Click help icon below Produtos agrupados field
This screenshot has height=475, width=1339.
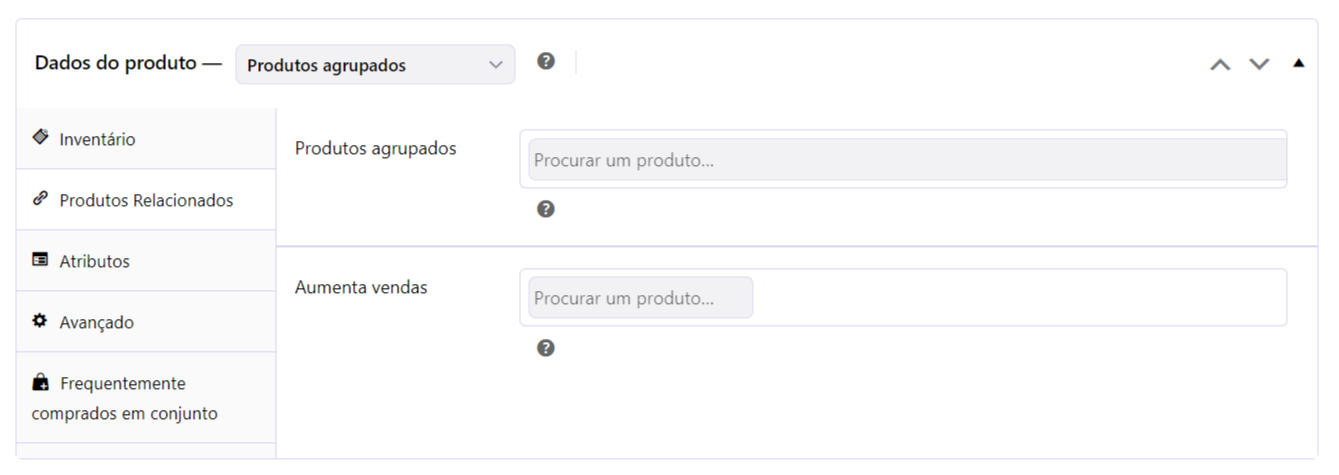tap(546, 209)
